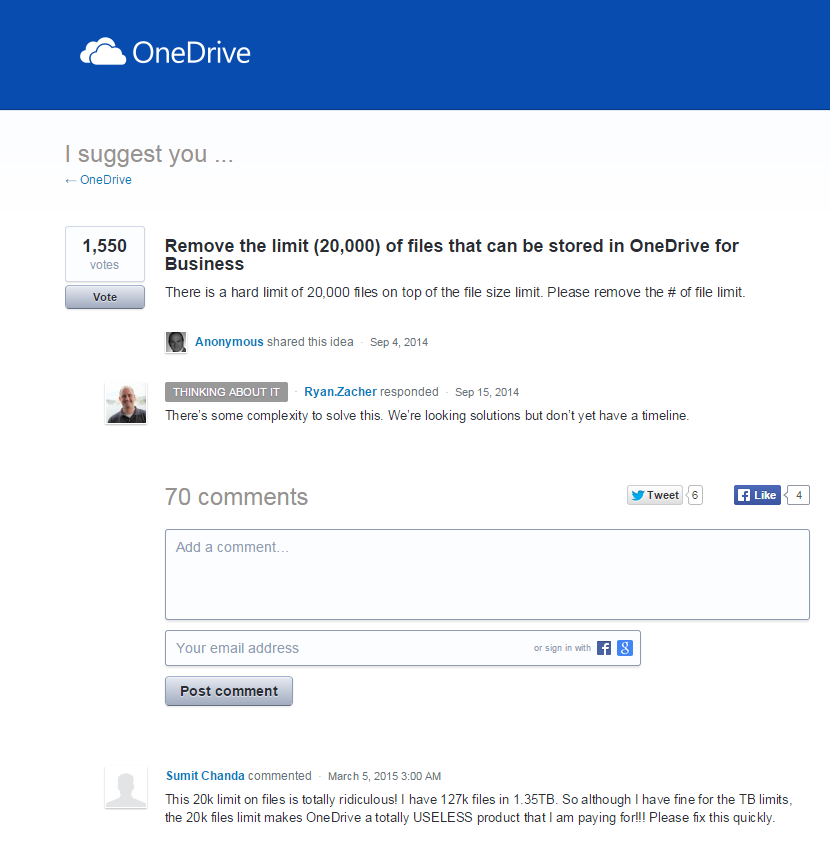Image resolution: width=830 pixels, height=856 pixels.
Task: Click the Sep 4, 2014 date
Action: (399, 342)
